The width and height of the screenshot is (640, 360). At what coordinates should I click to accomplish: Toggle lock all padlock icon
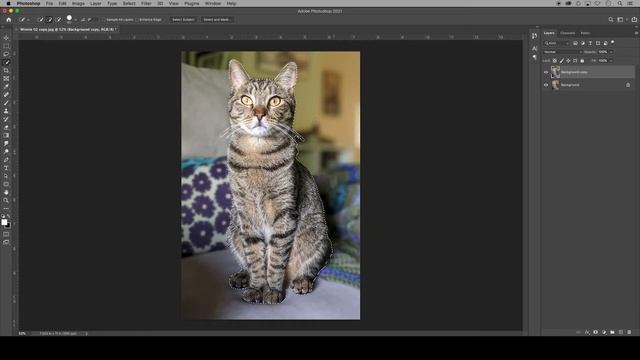pos(582,61)
